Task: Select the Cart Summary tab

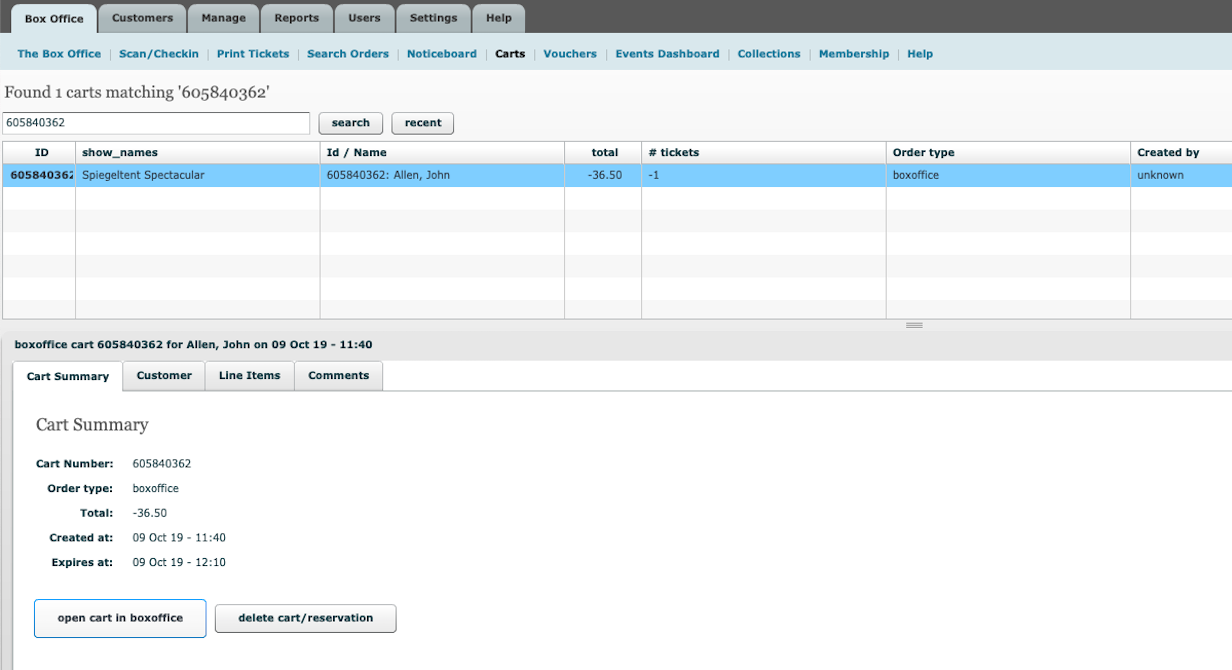Action: (68, 376)
